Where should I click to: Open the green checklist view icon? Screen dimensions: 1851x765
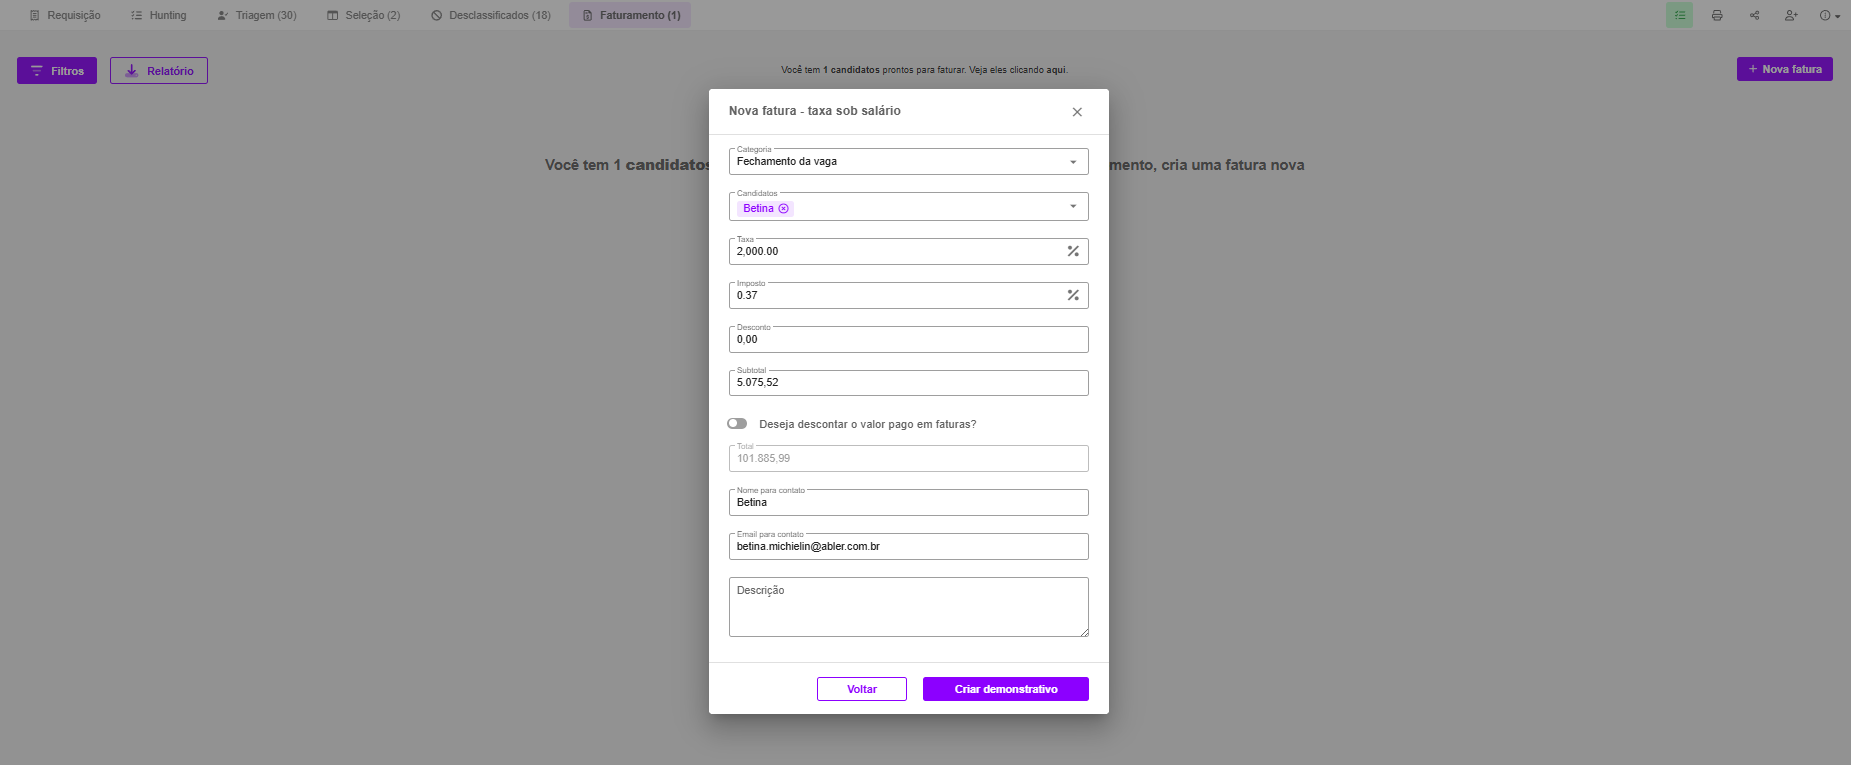(1680, 15)
